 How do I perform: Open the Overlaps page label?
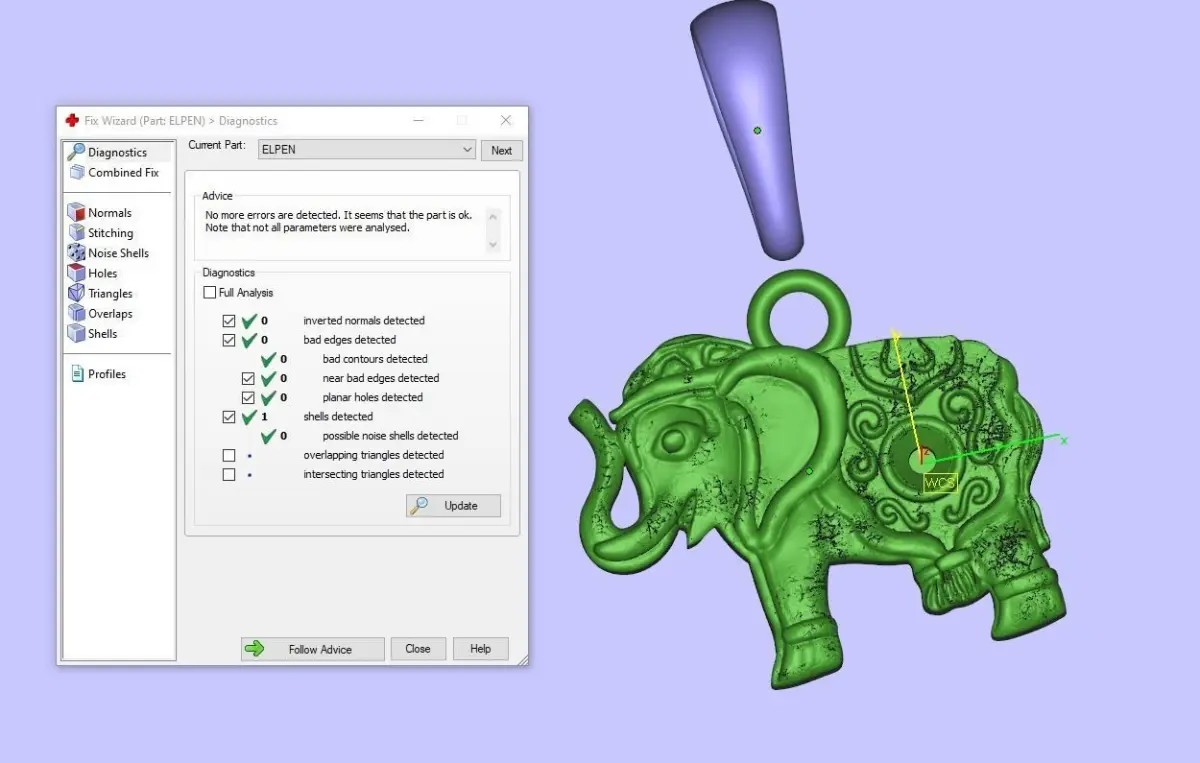(x=110, y=313)
